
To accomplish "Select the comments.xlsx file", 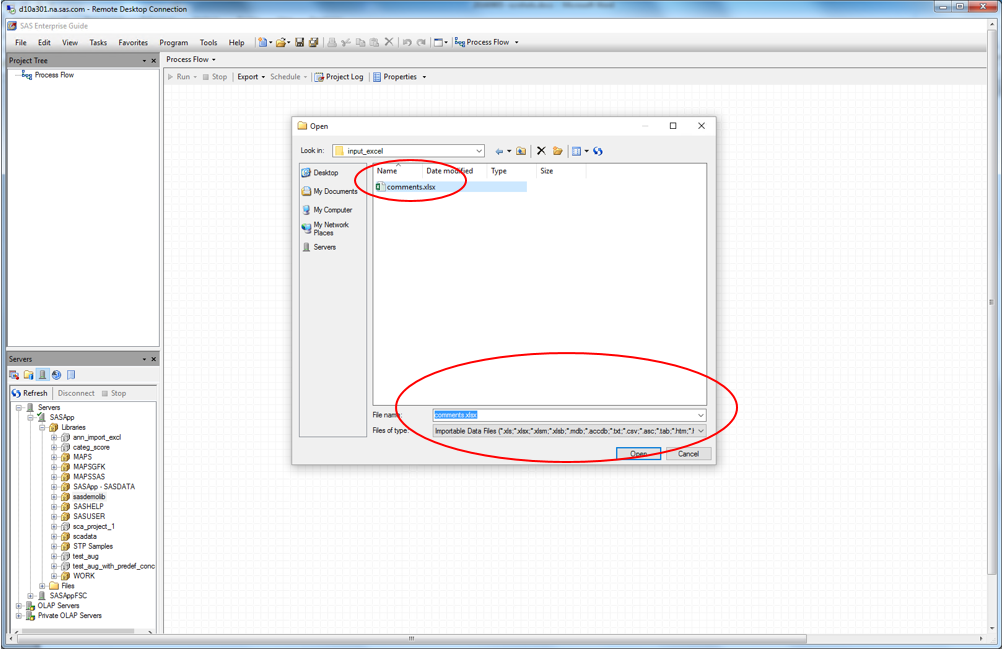I will coord(411,187).
